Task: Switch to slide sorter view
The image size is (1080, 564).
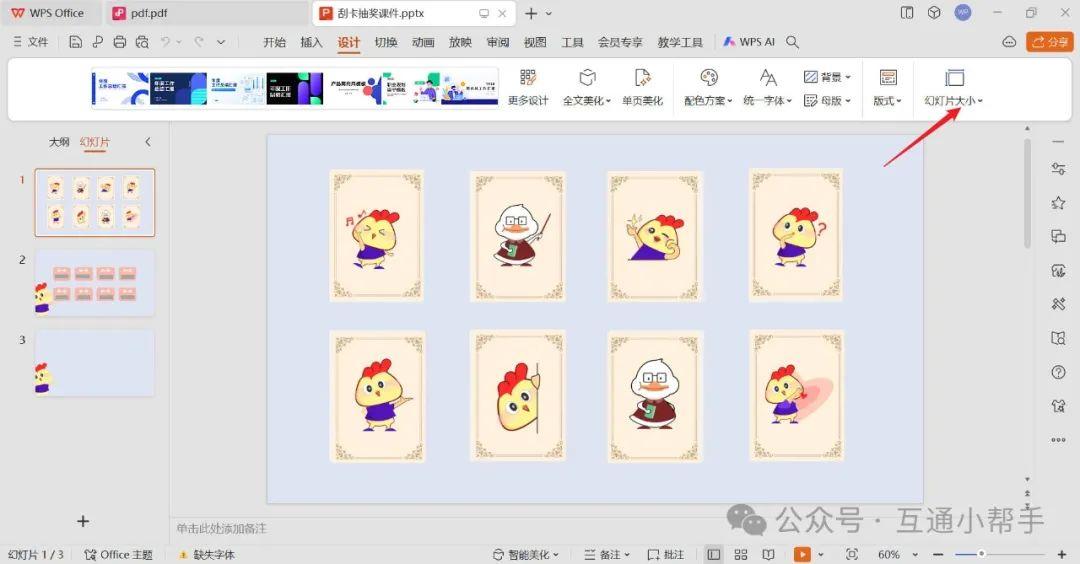Action: coord(741,554)
